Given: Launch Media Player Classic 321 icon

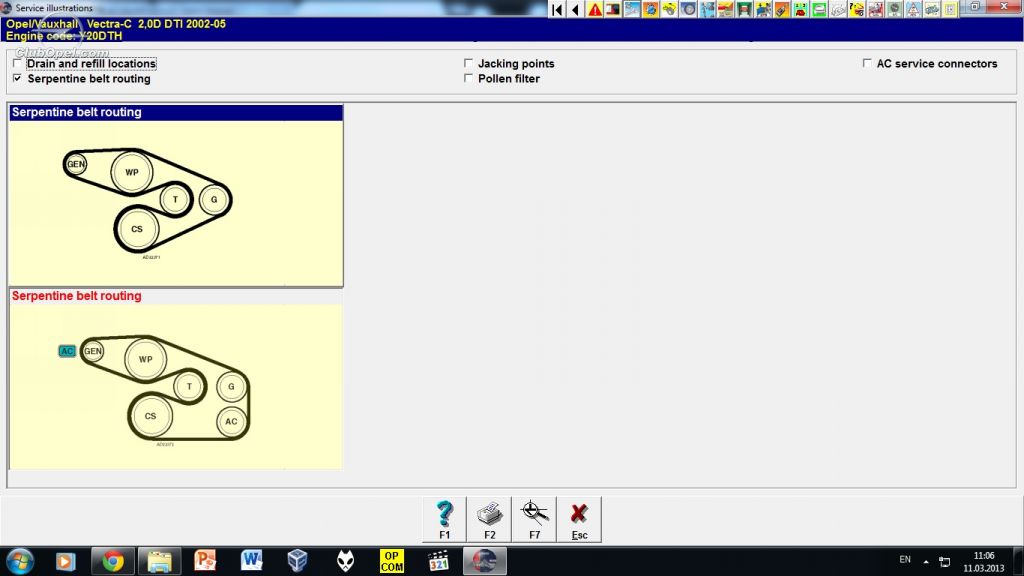Looking at the screenshot, I should [438, 561].
